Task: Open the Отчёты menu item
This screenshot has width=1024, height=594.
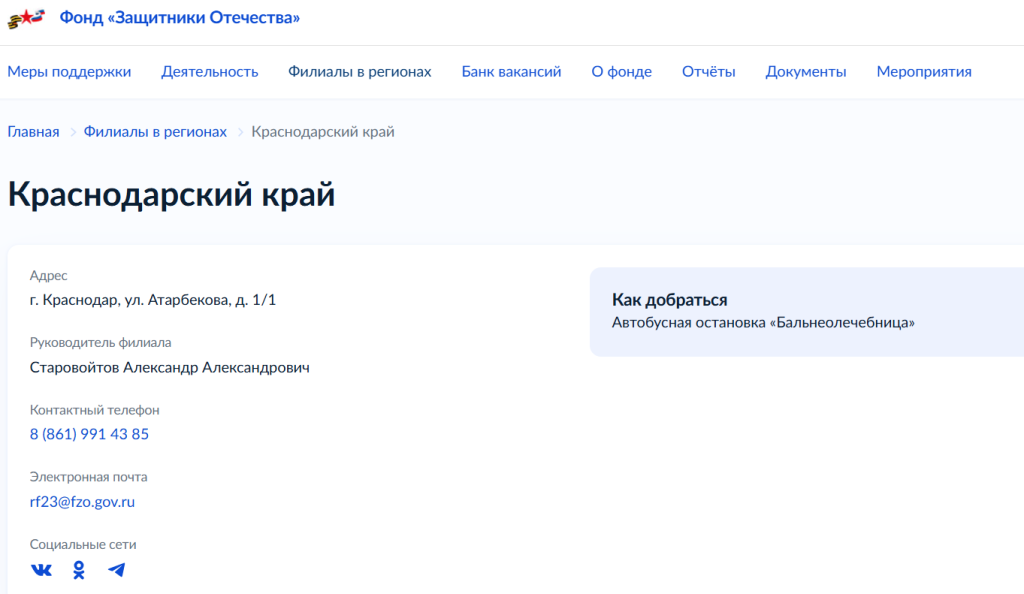Action: [x=709, y=72]
